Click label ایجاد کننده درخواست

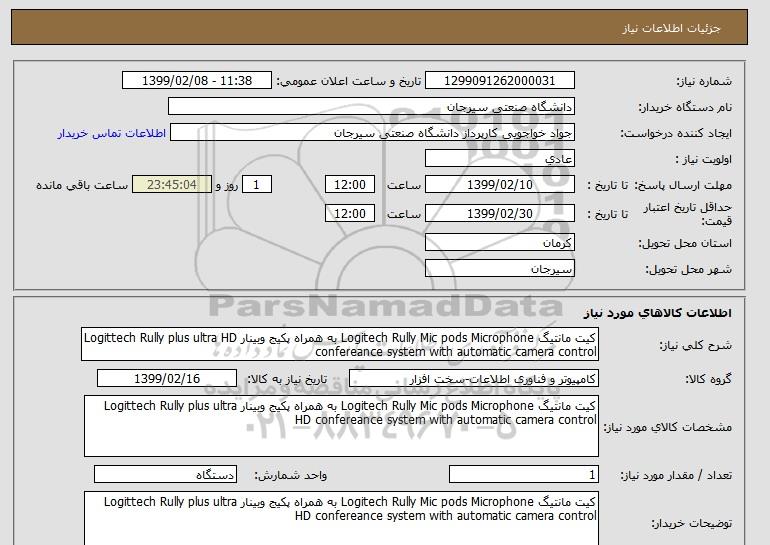[x=676, y=133]
